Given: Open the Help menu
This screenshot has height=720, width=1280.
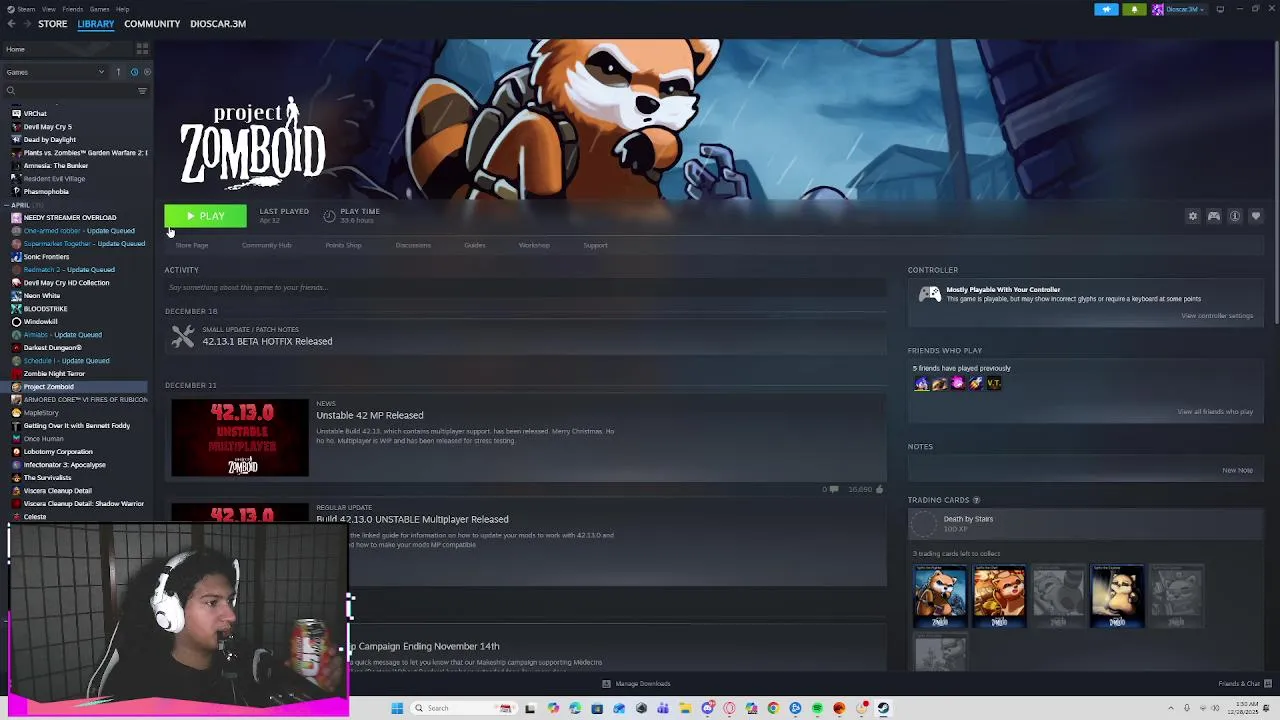Looking at the screenshot, I should tap(122, 9).
